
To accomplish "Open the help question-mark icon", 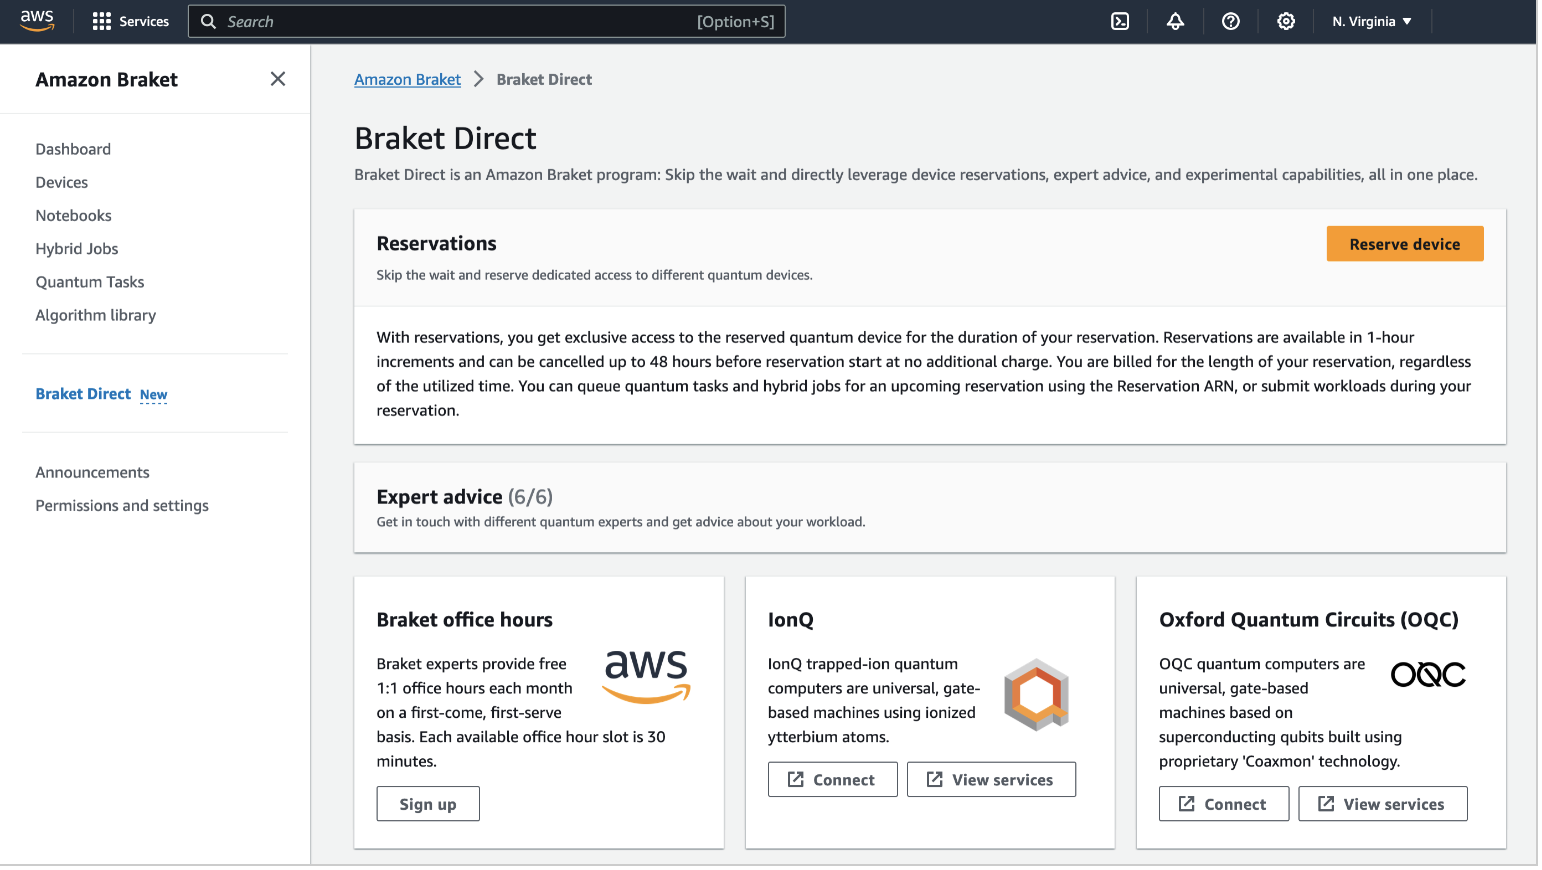I will tap(1231, 21).
